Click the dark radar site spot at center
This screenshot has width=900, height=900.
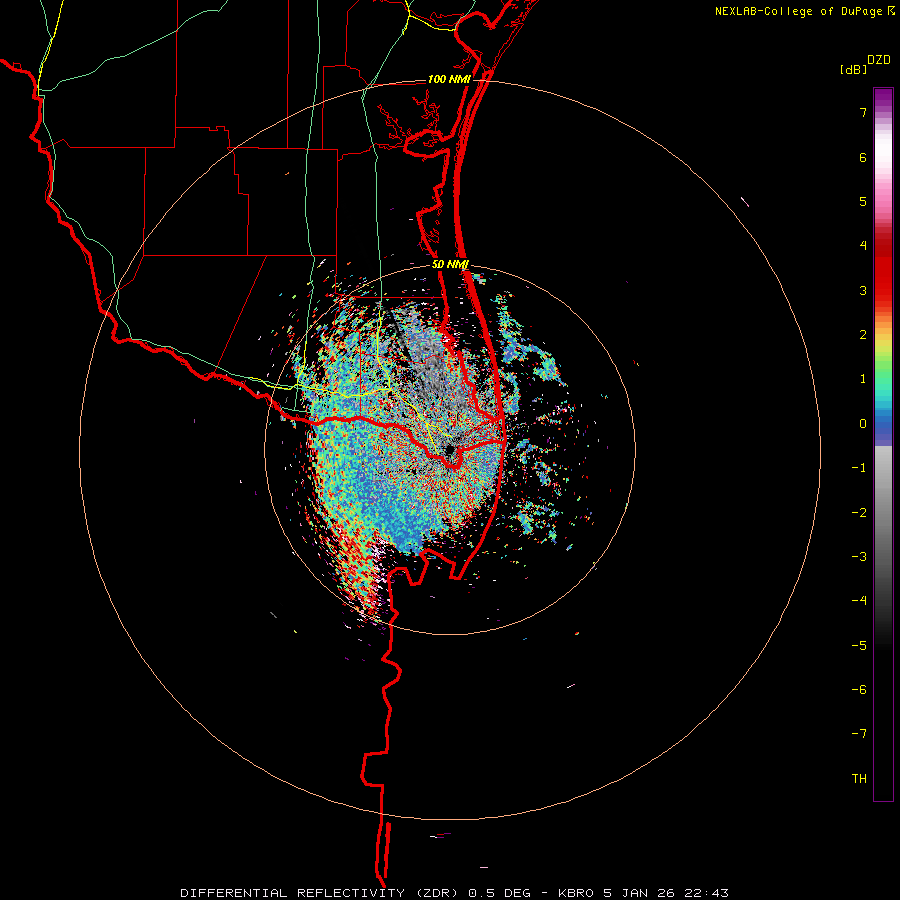coord(449,449)
